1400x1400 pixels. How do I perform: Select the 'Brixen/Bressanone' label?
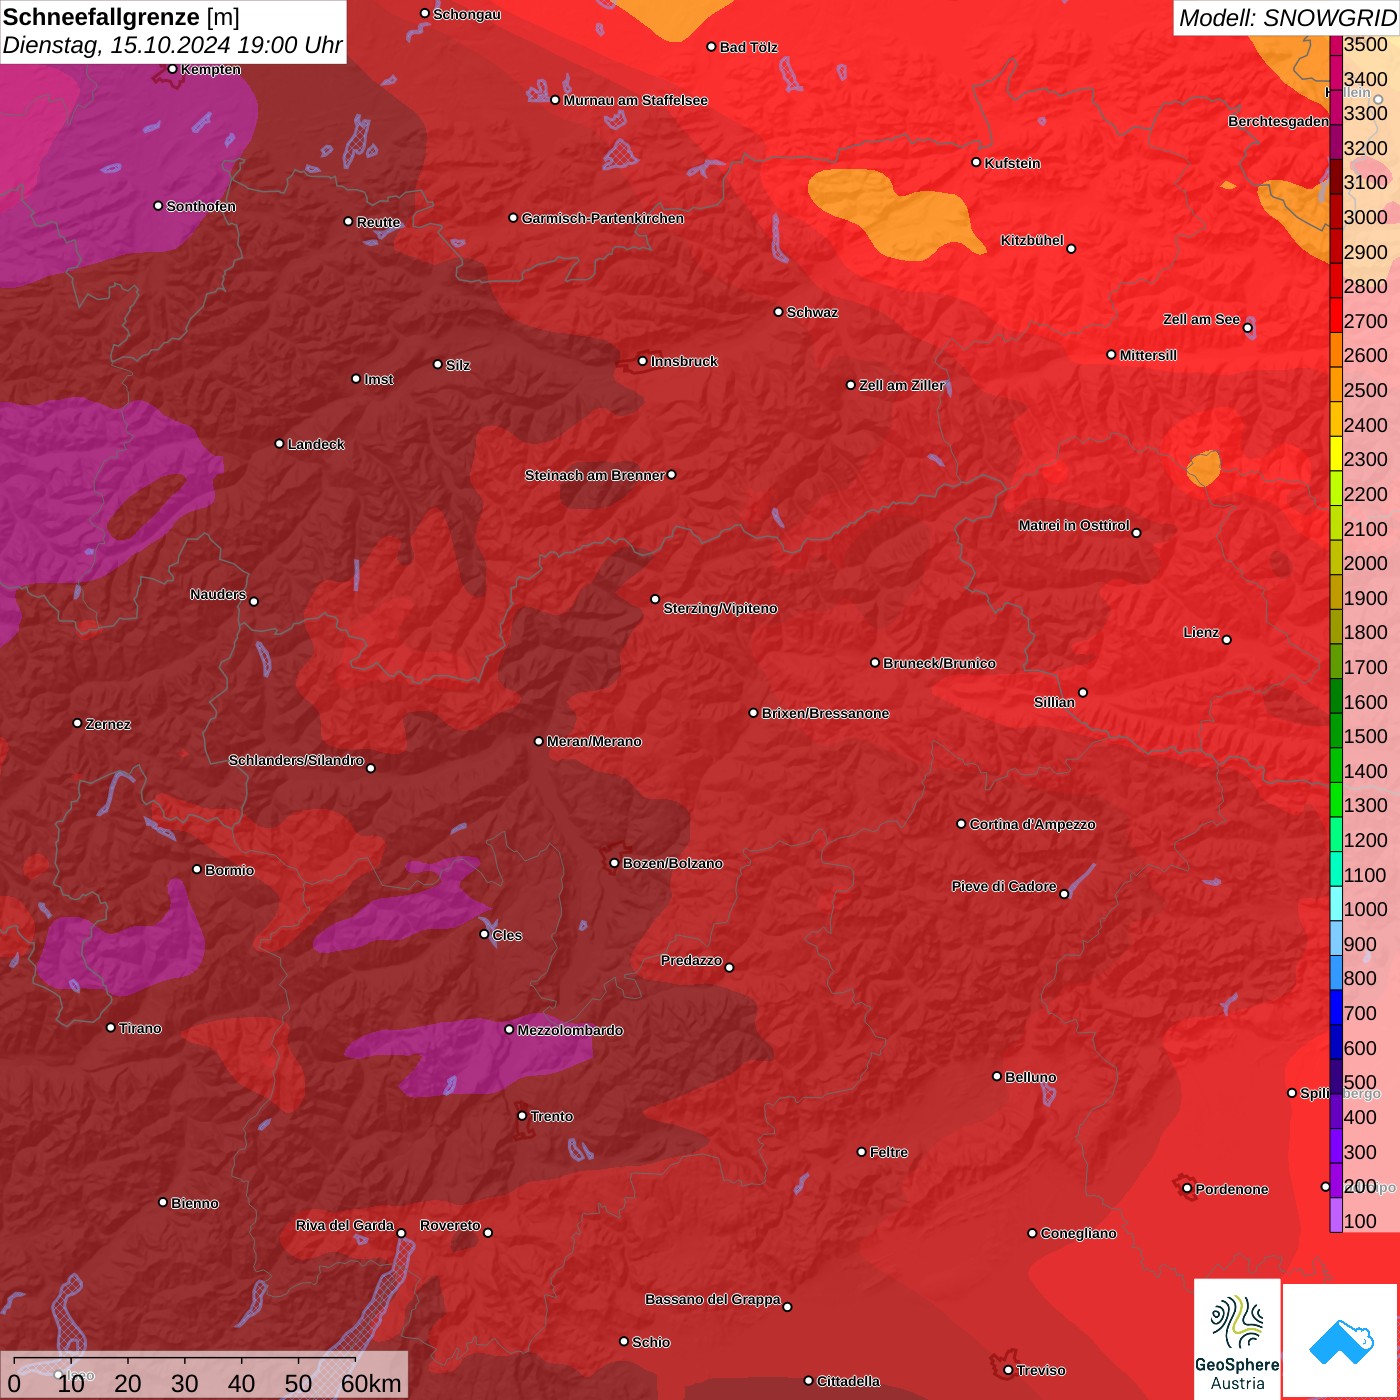click(x=825, y=713)
